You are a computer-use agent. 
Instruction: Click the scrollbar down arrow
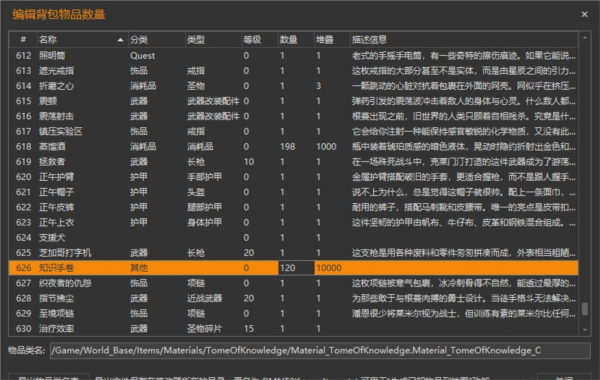tap(585, 330)
